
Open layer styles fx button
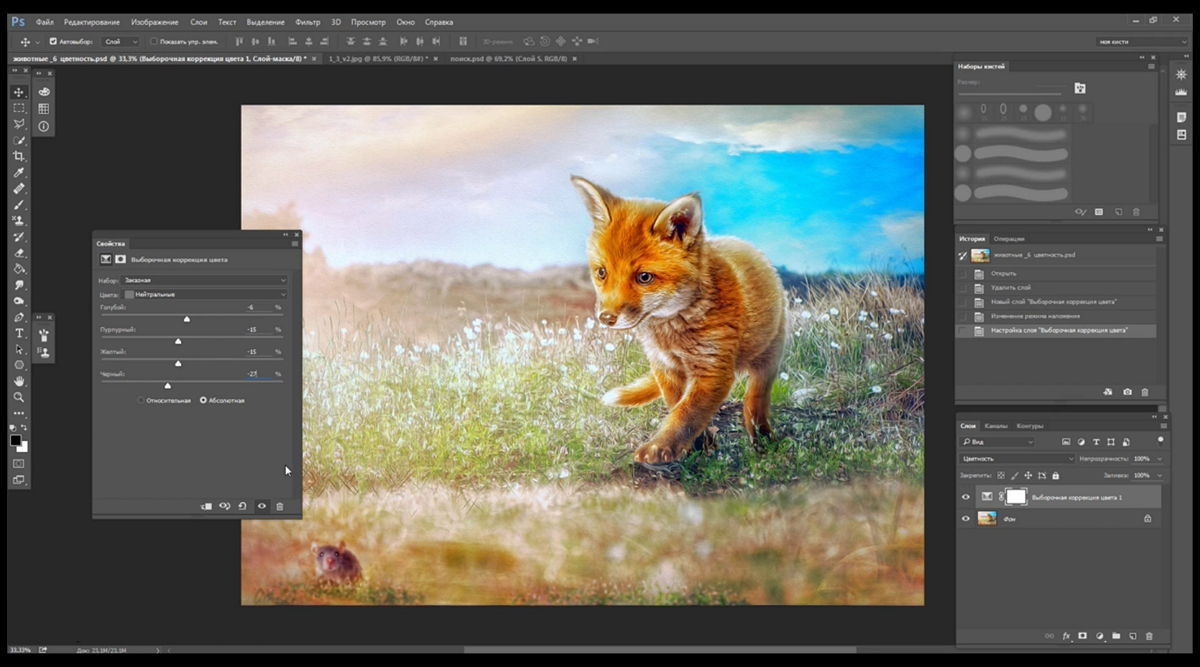click(x=1066, y=636)
